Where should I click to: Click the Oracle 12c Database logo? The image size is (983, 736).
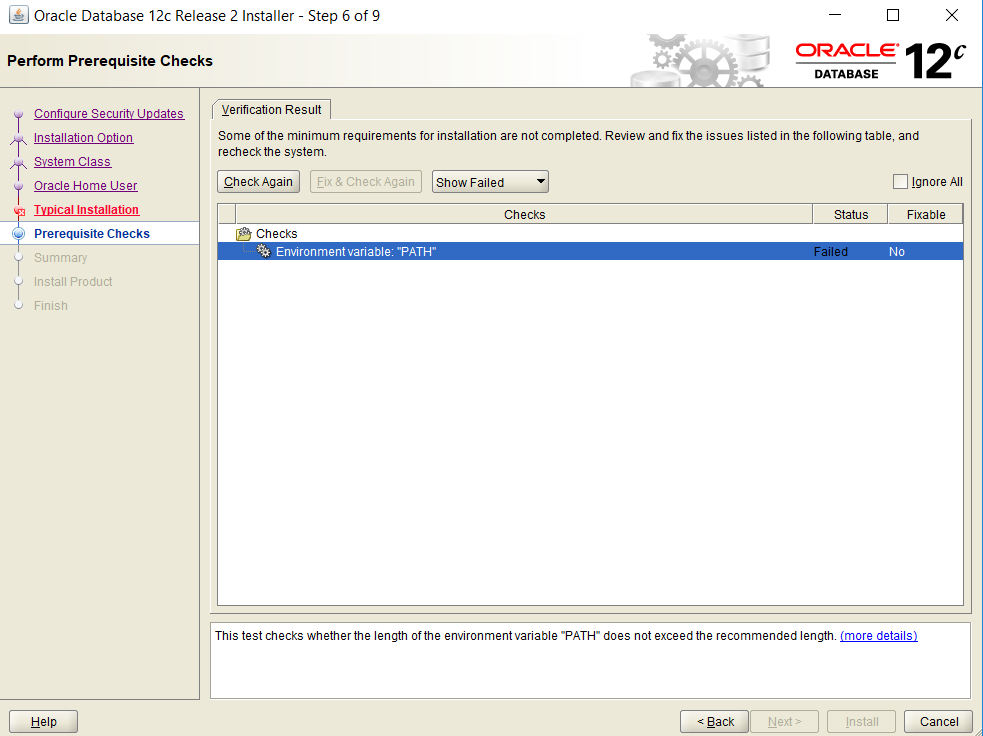[880, 61]
